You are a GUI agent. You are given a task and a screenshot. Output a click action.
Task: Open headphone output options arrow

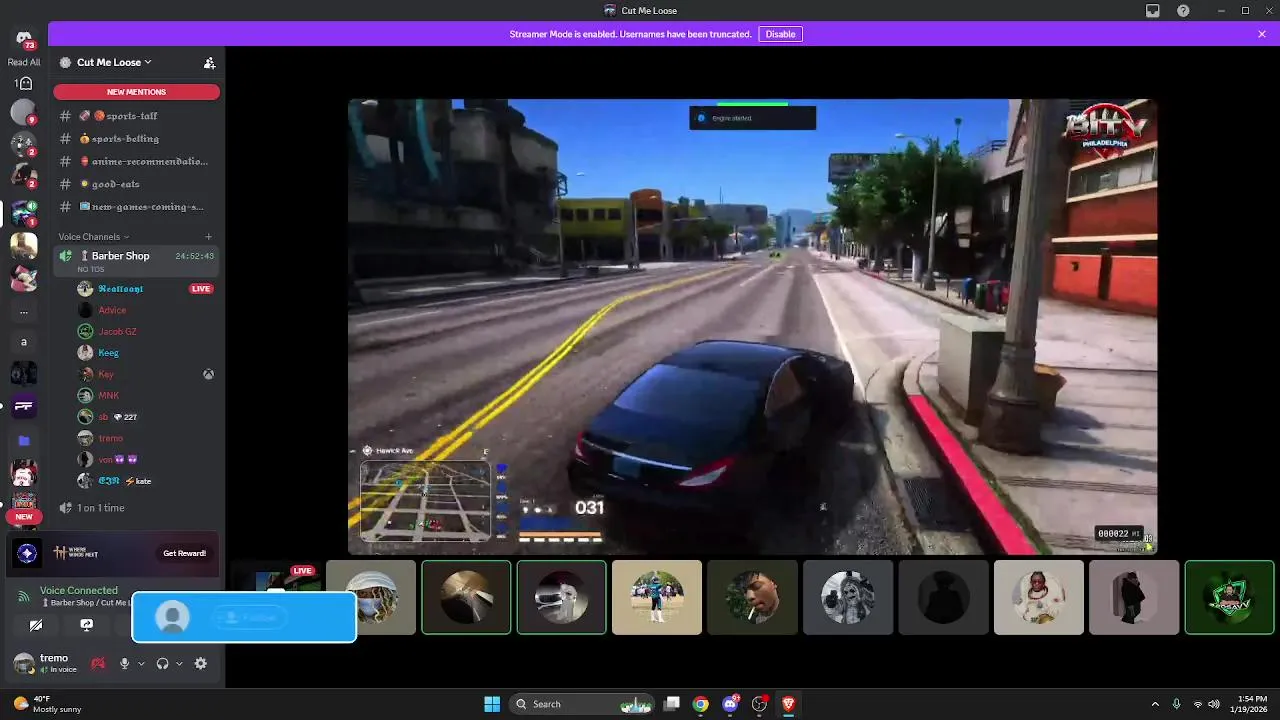[178, 663]
